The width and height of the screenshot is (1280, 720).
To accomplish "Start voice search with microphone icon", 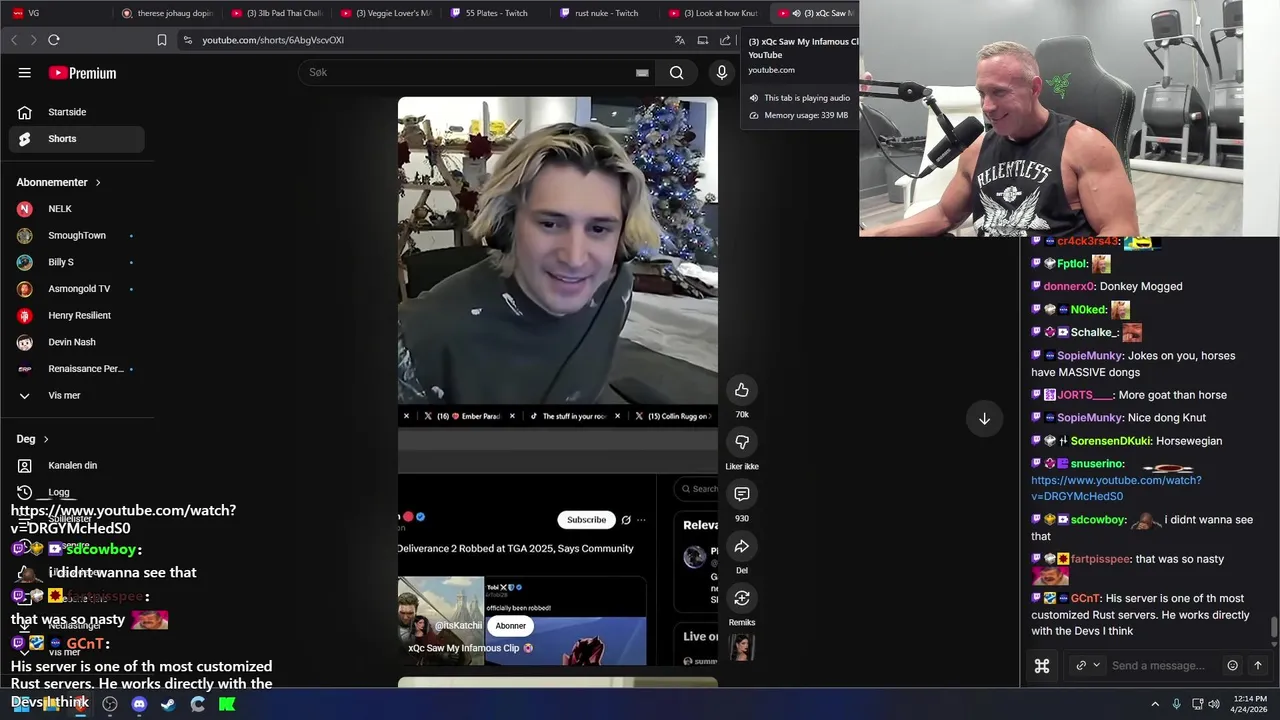I will click(722, 72).
